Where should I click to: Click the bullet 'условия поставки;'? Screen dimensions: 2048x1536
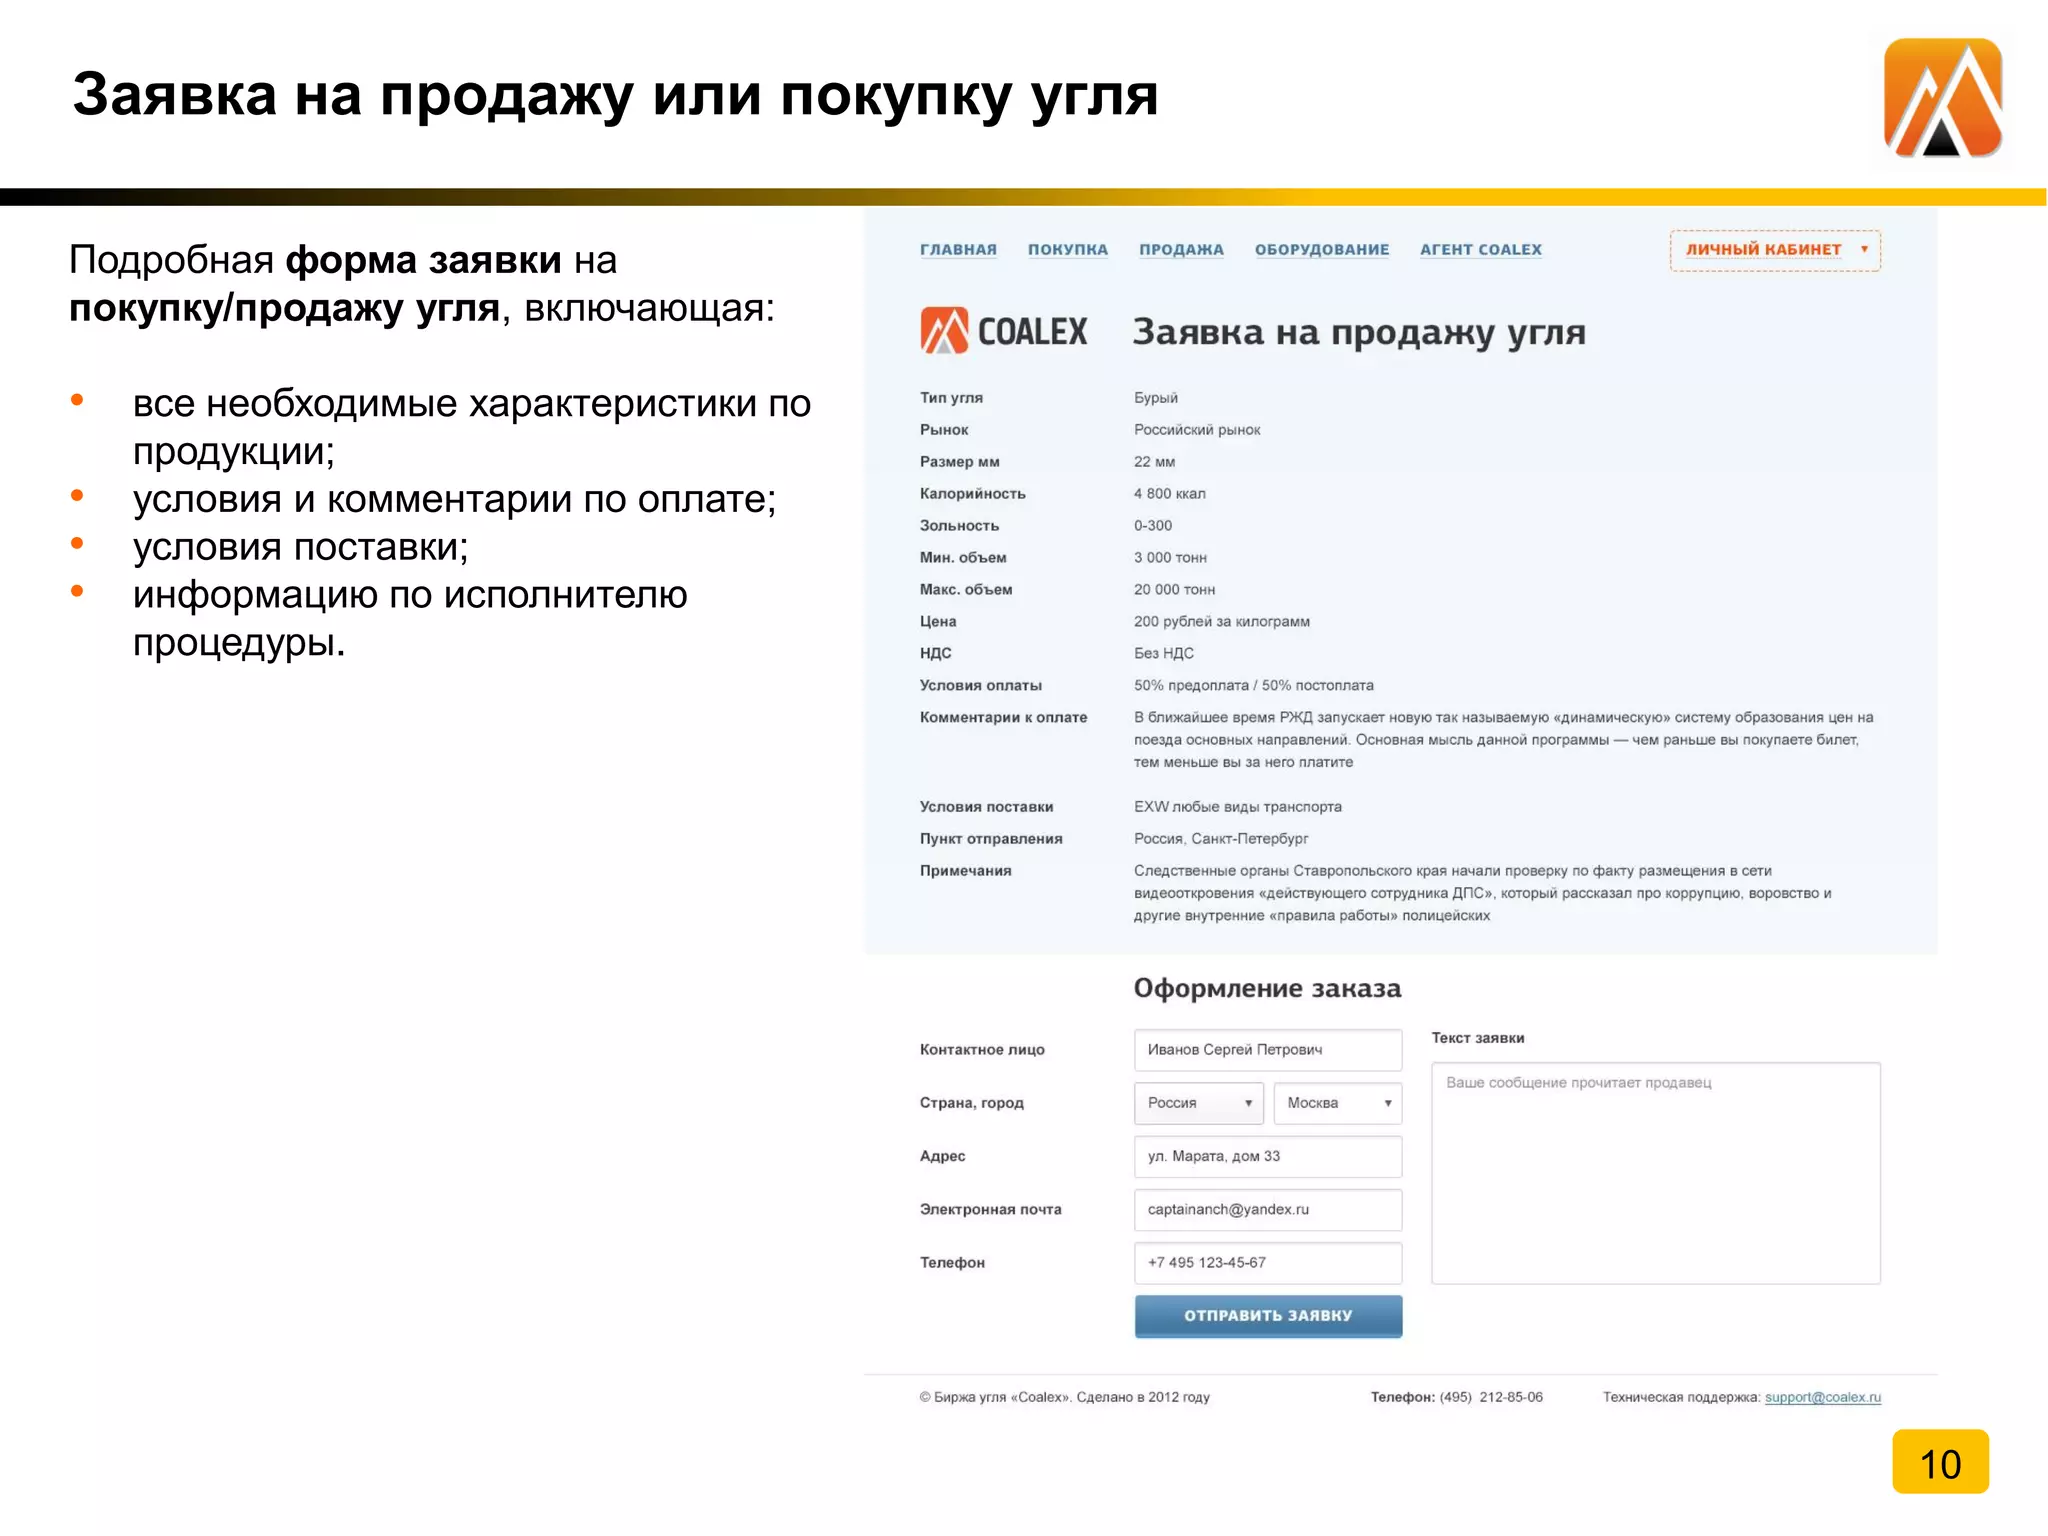click(x=301, y=547)
